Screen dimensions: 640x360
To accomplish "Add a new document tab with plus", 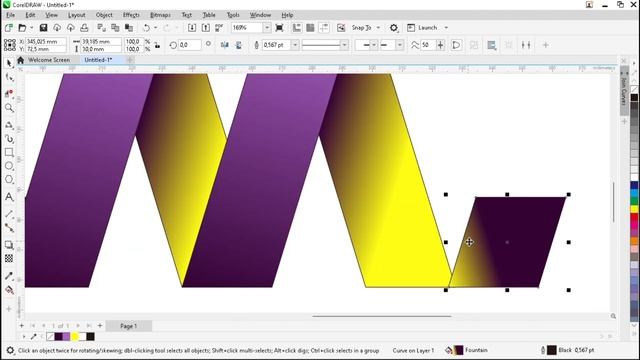I will click(x=130, y=60).
